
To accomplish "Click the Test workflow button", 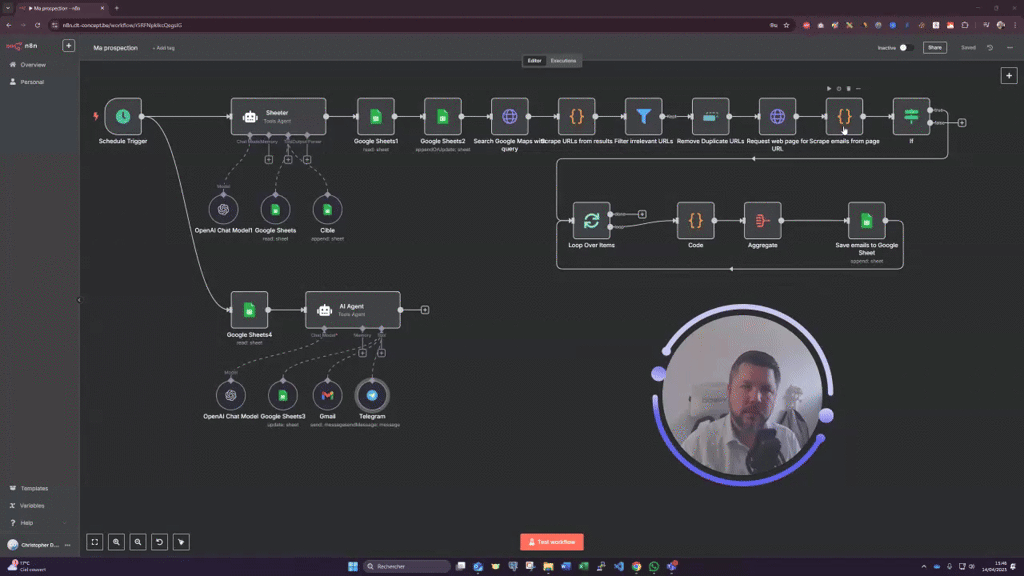I will click(x=552, y=542).
